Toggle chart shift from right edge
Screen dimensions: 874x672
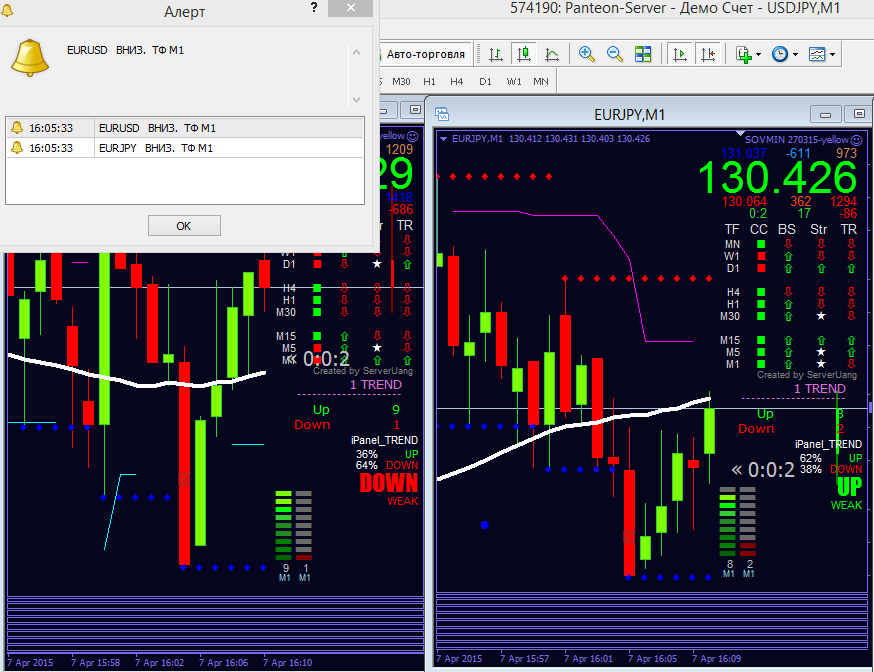click(708, 54)
